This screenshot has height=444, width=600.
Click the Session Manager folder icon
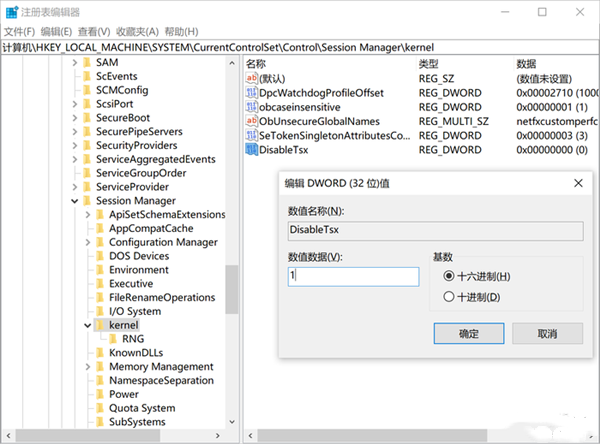88,201
